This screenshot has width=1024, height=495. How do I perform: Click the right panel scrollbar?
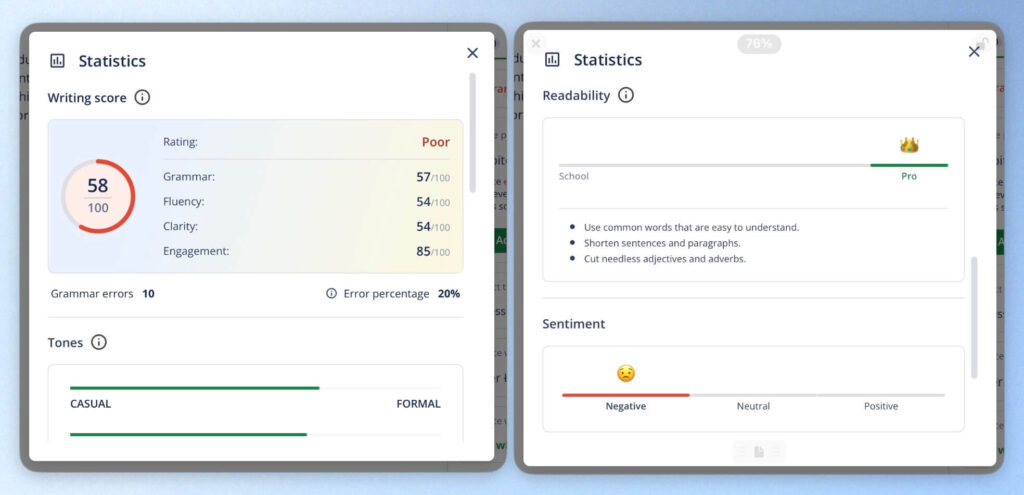pos(974,317)
